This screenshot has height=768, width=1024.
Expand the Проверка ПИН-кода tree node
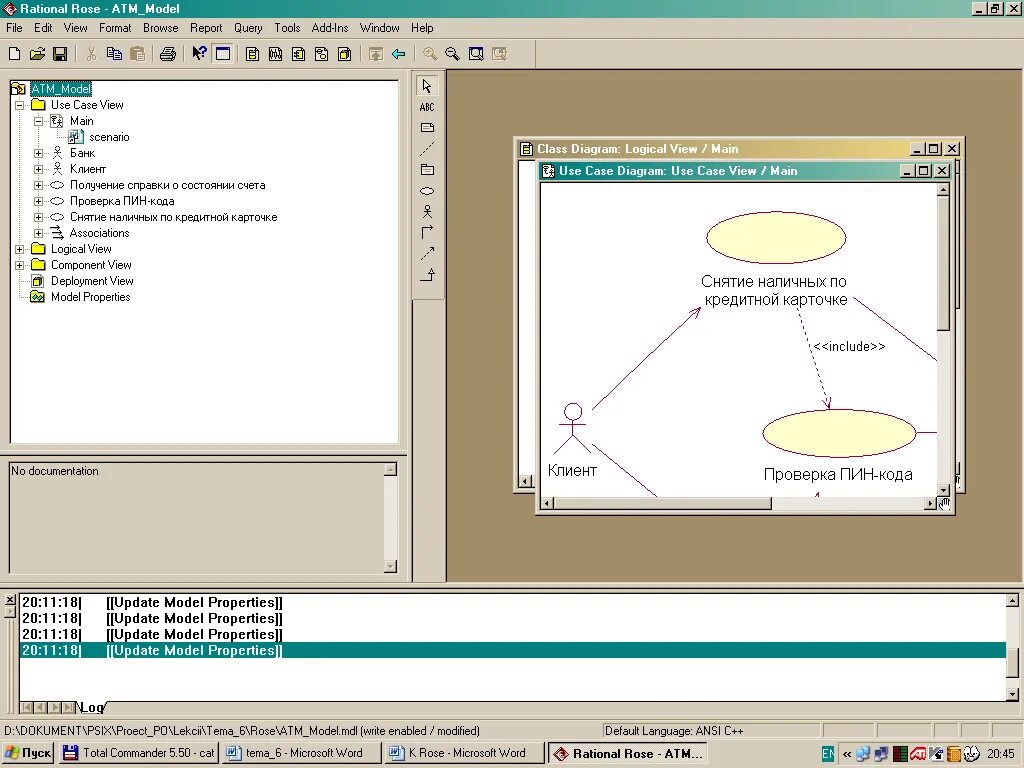39,201
